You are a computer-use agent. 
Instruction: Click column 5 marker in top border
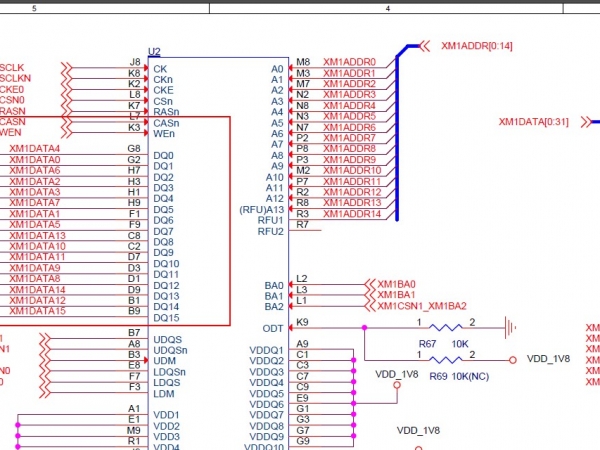point(35,8)
